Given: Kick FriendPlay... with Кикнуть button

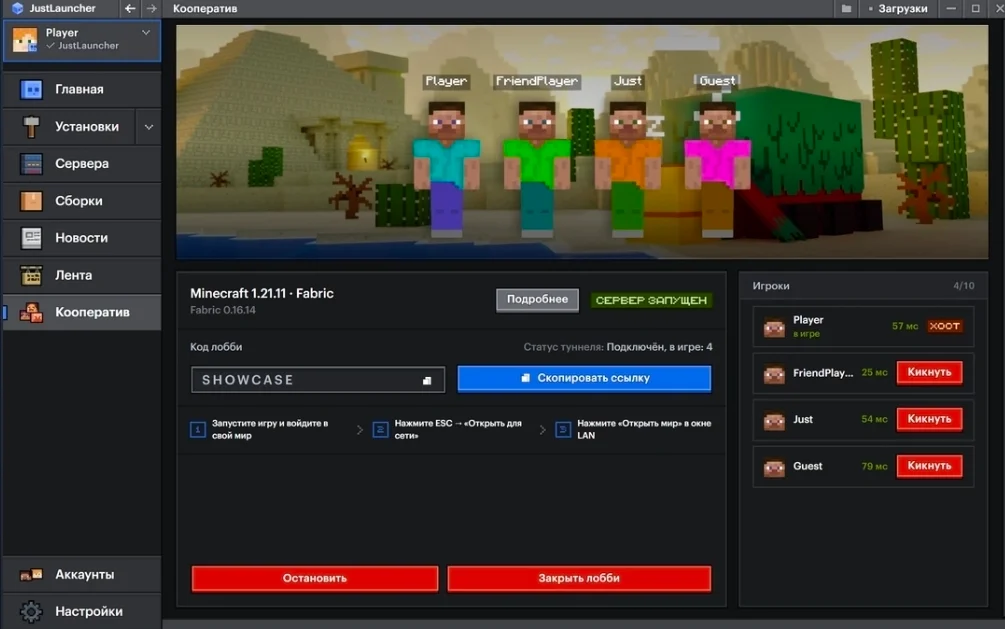Looking at the screenshot, I should click(929, 373).
